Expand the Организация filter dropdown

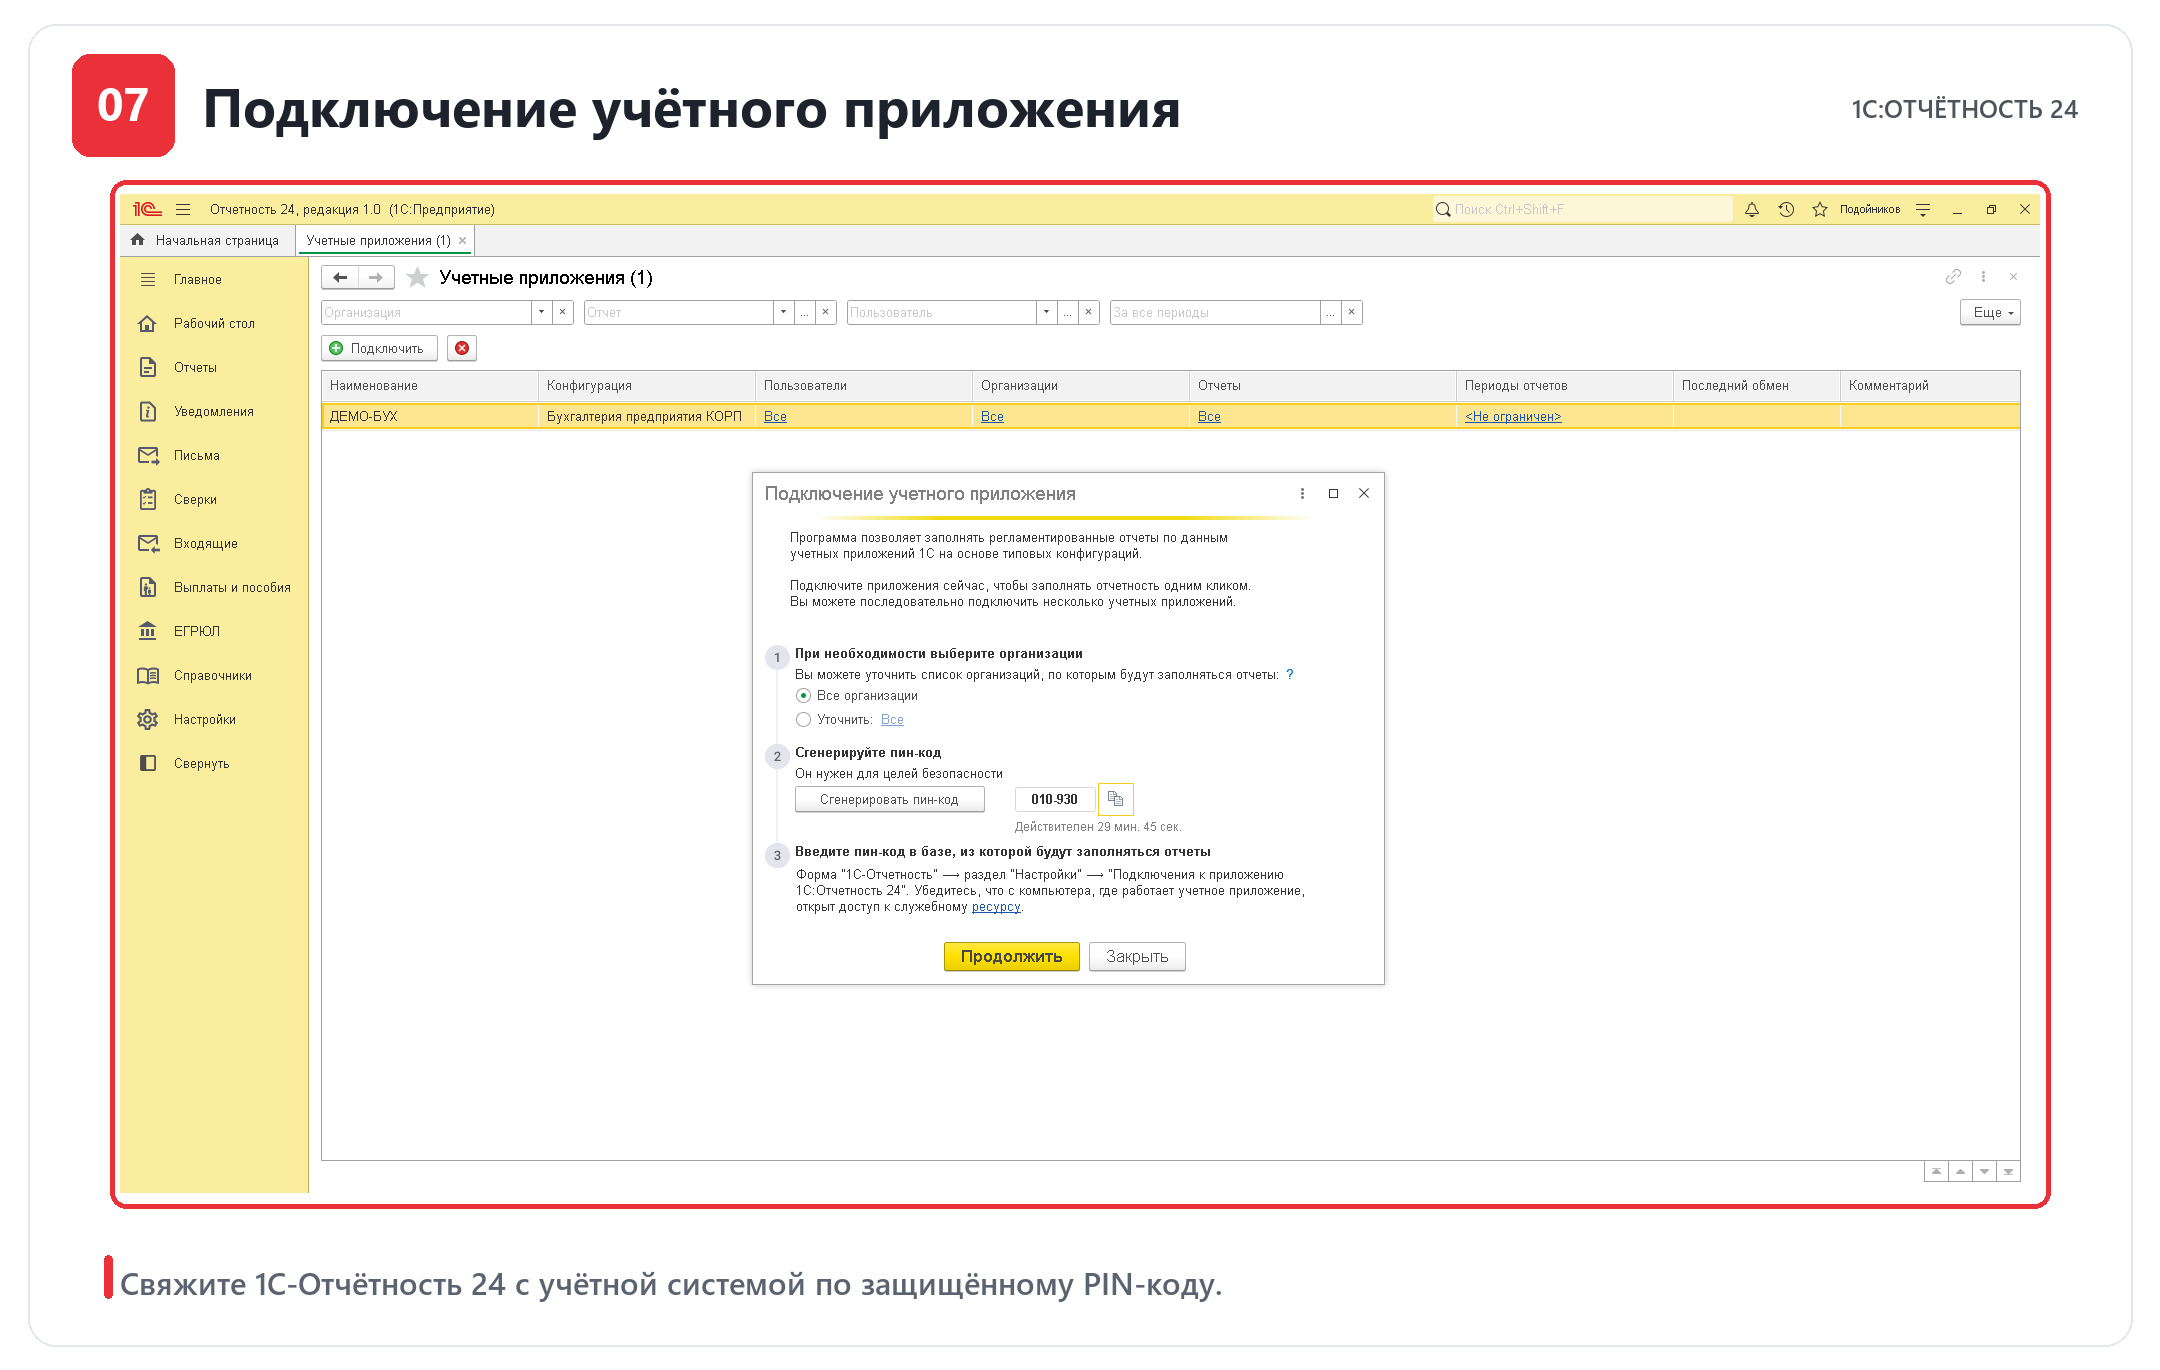pyautogui.click(x=541, y=312)
